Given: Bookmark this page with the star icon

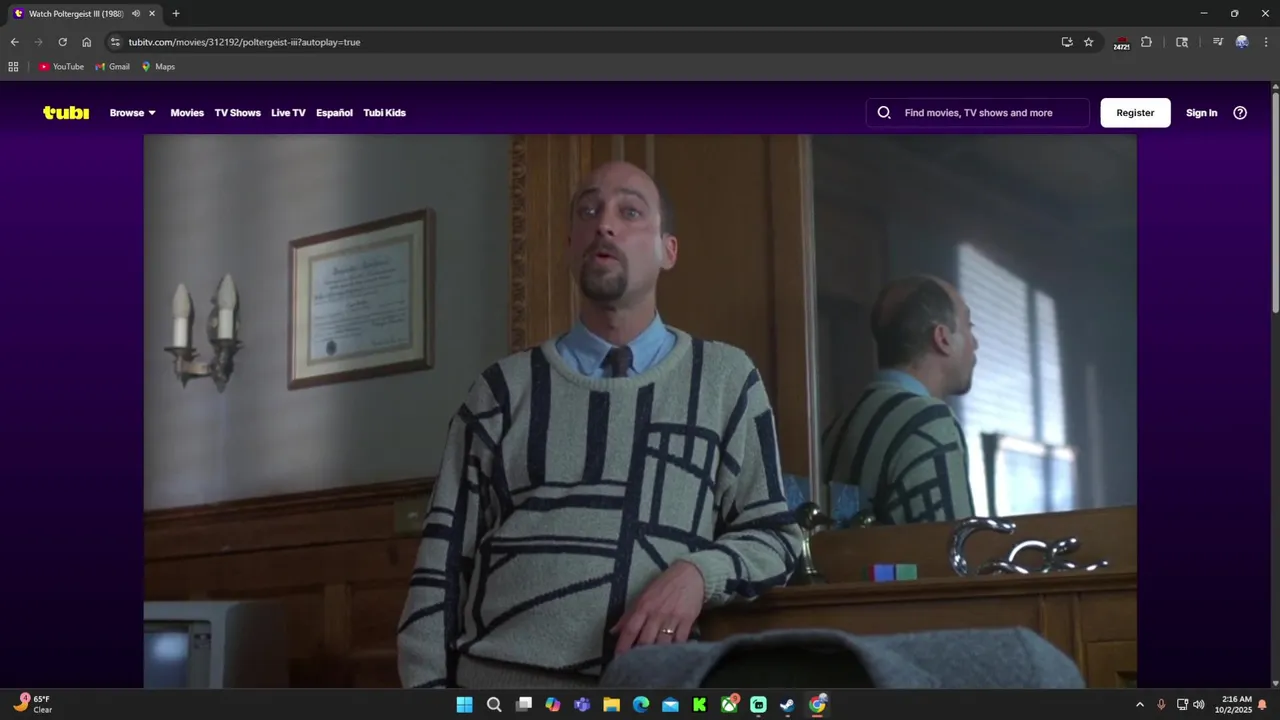Looking at the screenshot, I should point(1089,42).
